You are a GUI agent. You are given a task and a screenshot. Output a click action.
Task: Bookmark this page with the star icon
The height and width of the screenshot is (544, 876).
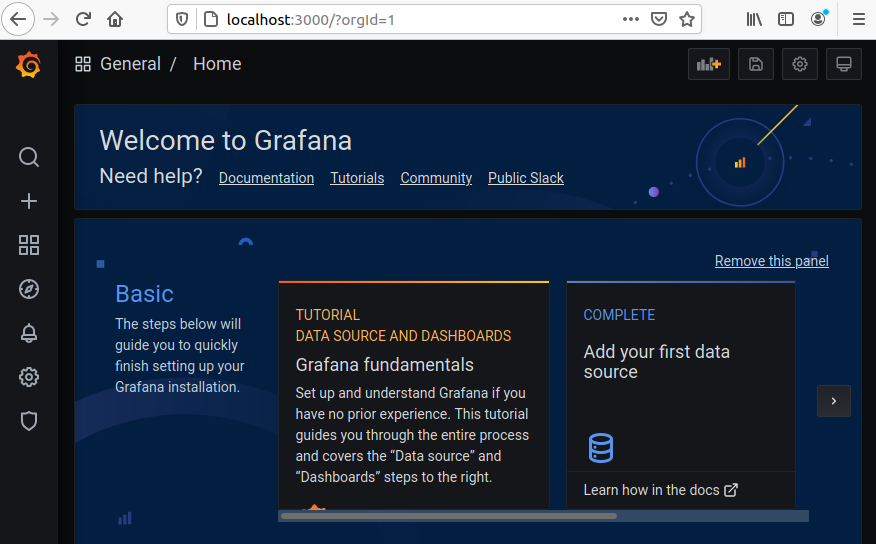tap(687, 20)
